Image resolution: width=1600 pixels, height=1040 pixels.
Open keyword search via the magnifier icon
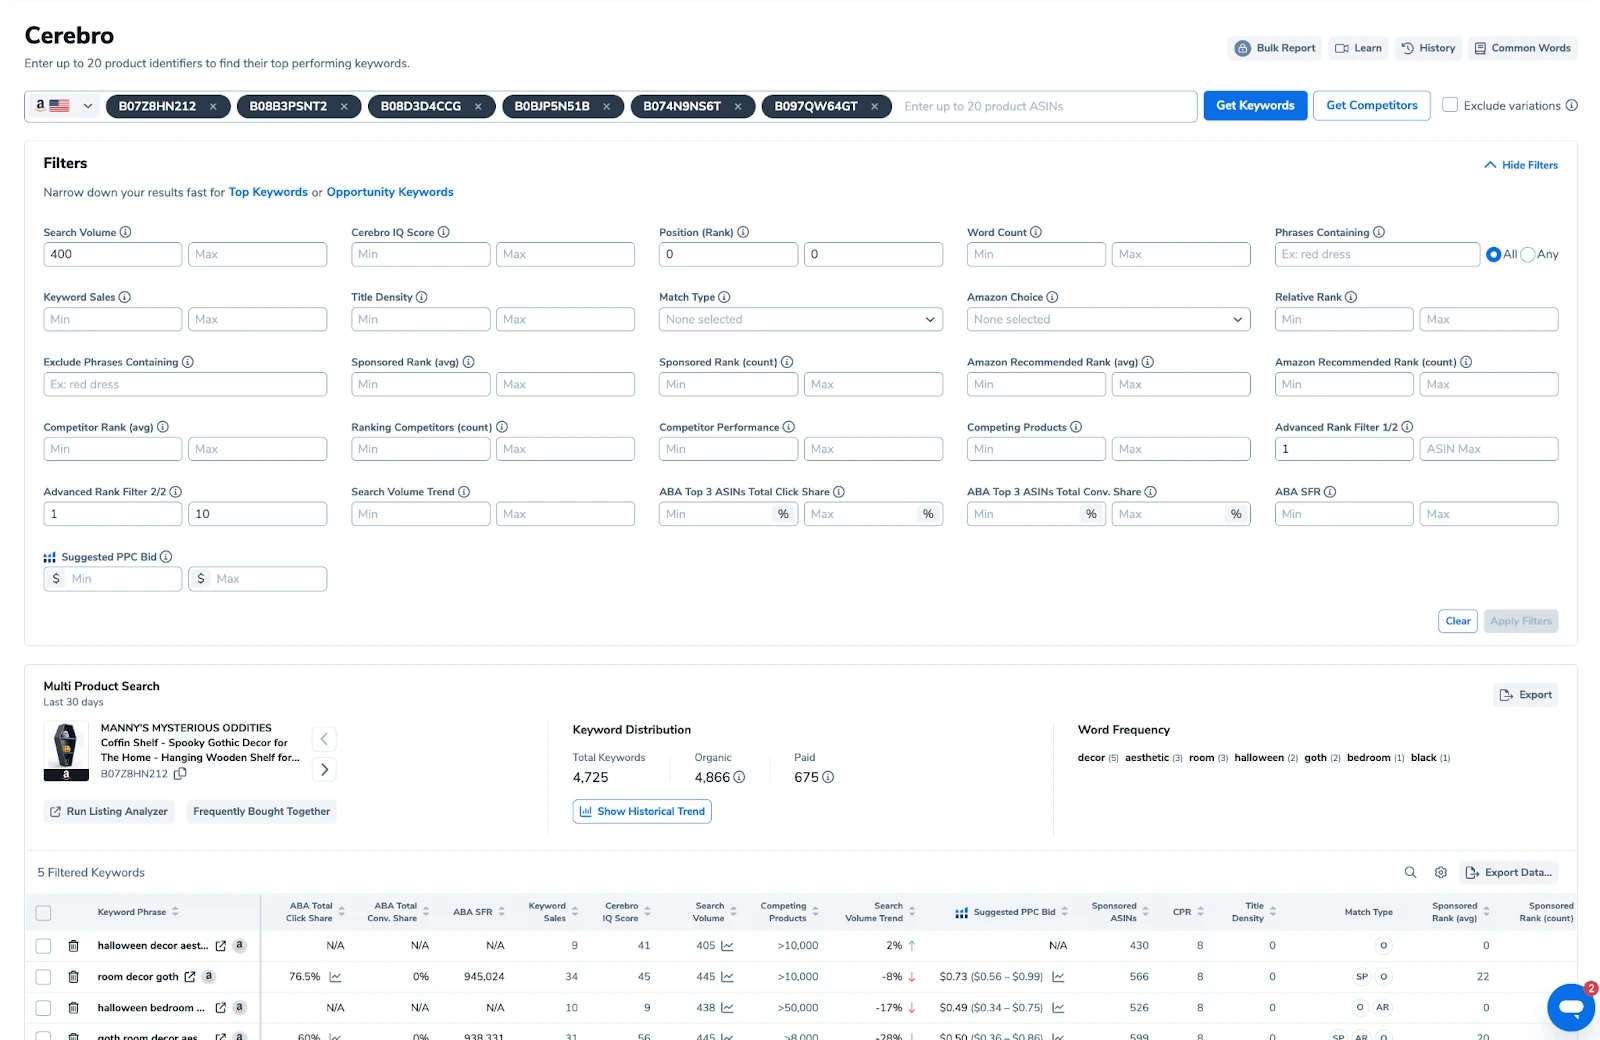tap(1410, 872)
